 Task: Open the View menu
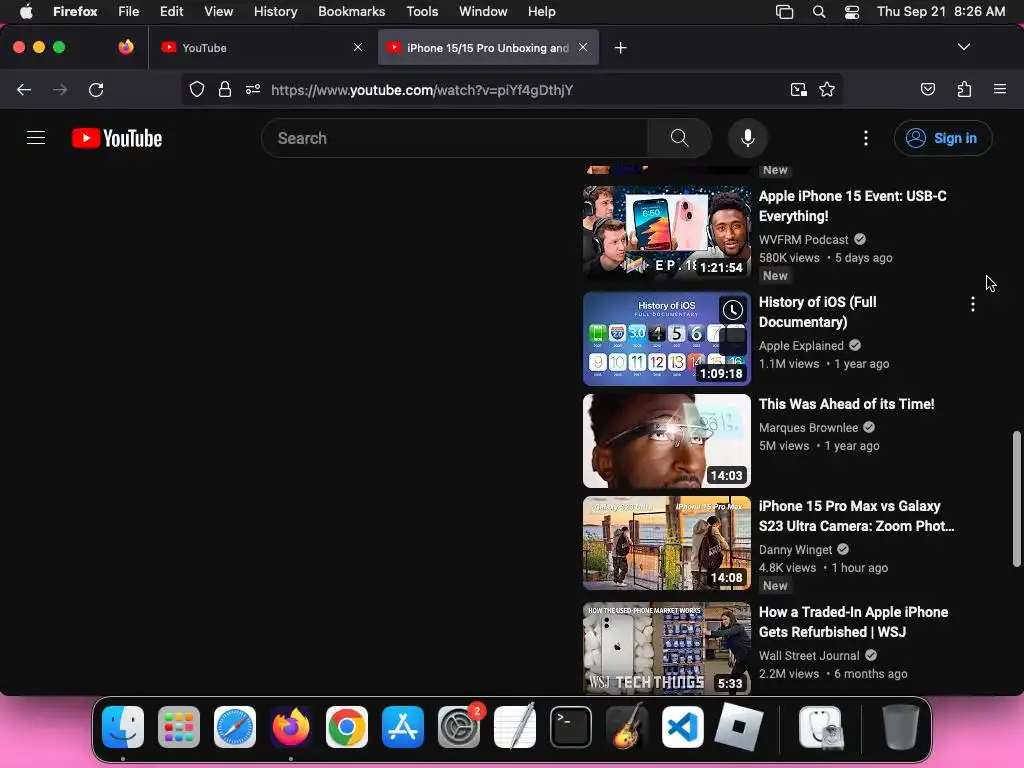(x=218, y=11)
